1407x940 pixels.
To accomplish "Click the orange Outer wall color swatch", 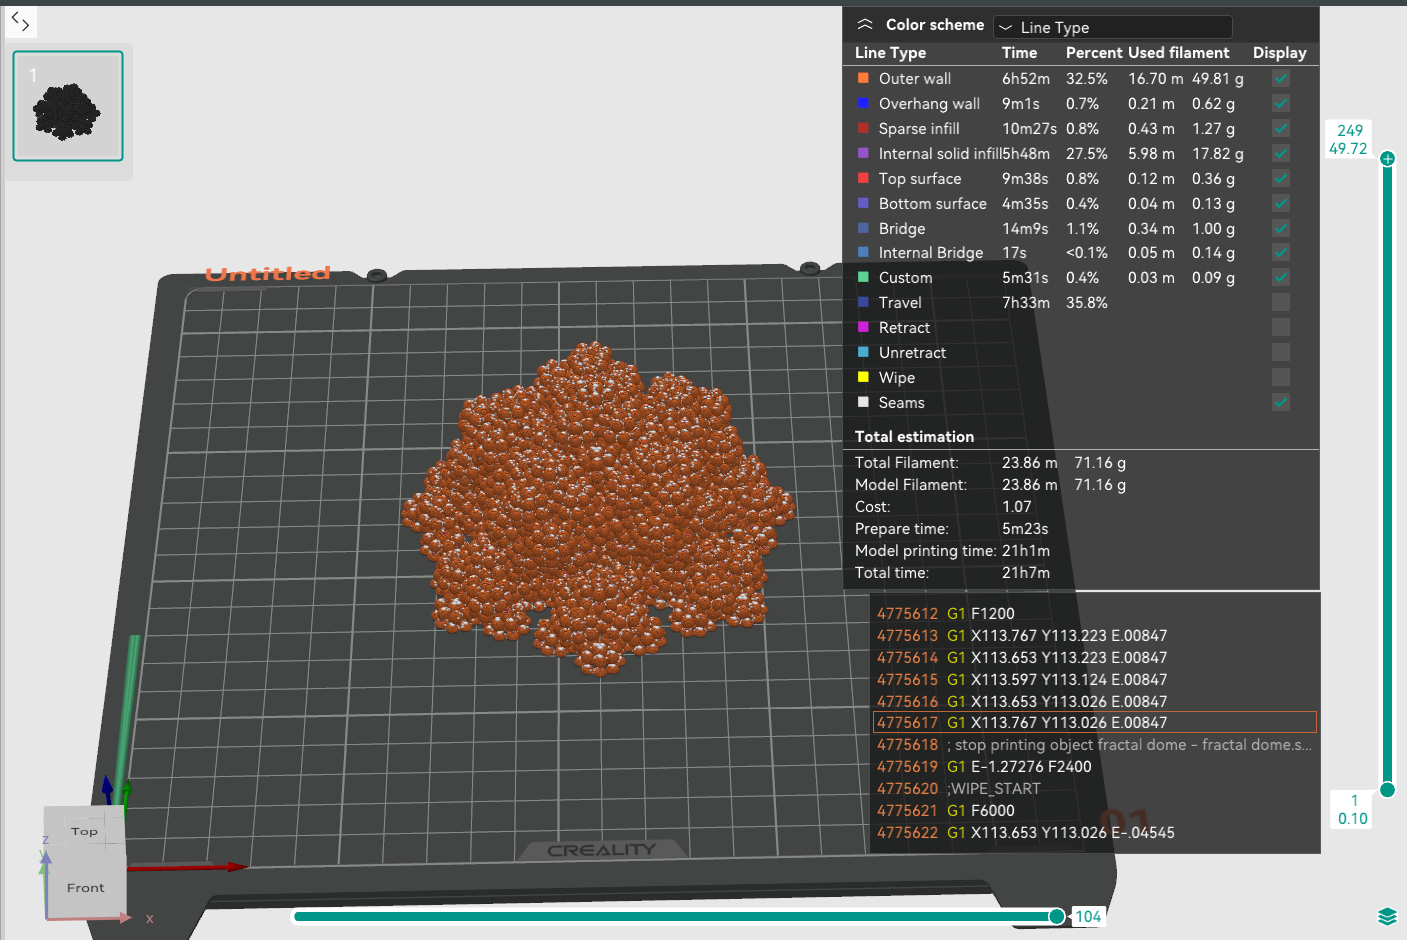I will 863,78.
